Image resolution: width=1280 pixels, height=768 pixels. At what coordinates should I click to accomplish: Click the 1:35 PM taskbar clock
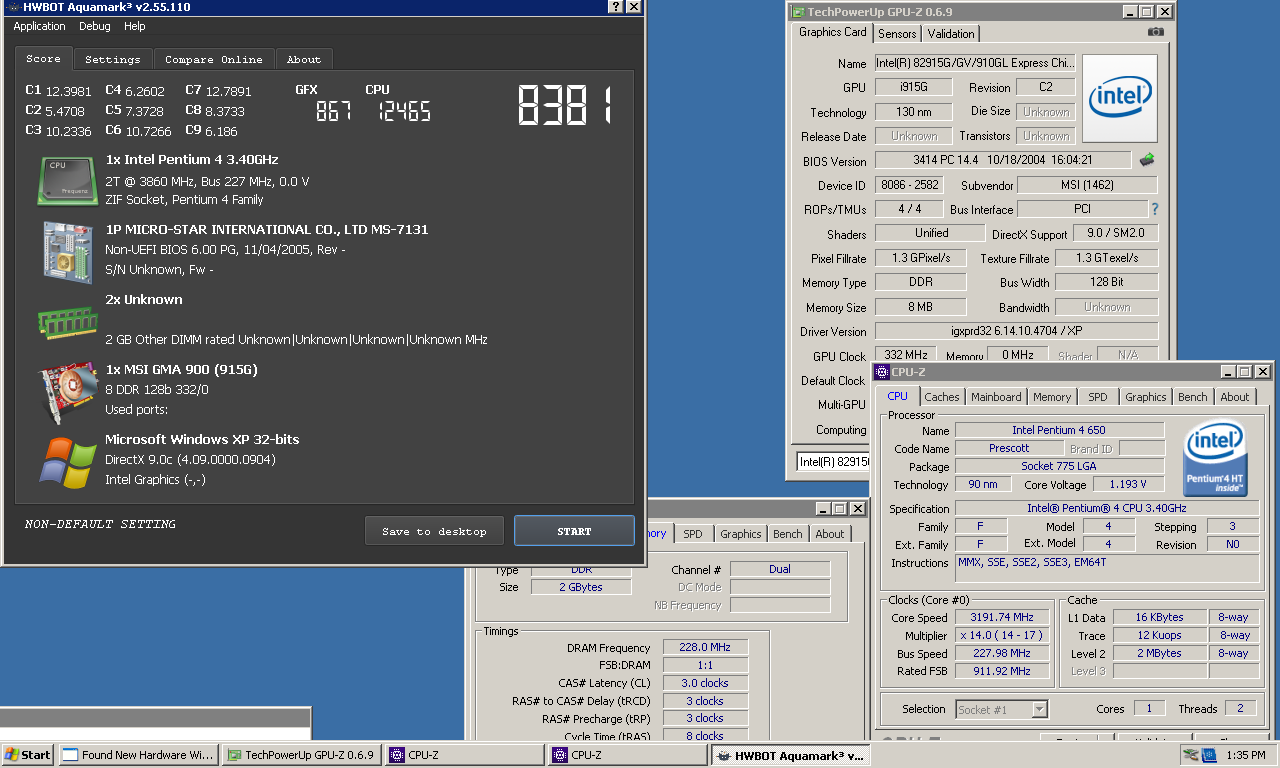[1245, 755]
